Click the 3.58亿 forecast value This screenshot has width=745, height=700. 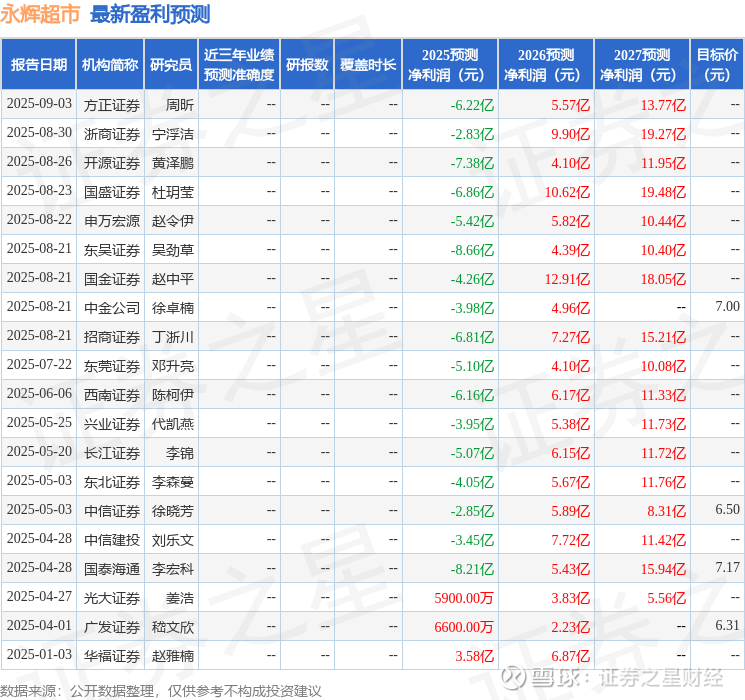pos(475,656)
